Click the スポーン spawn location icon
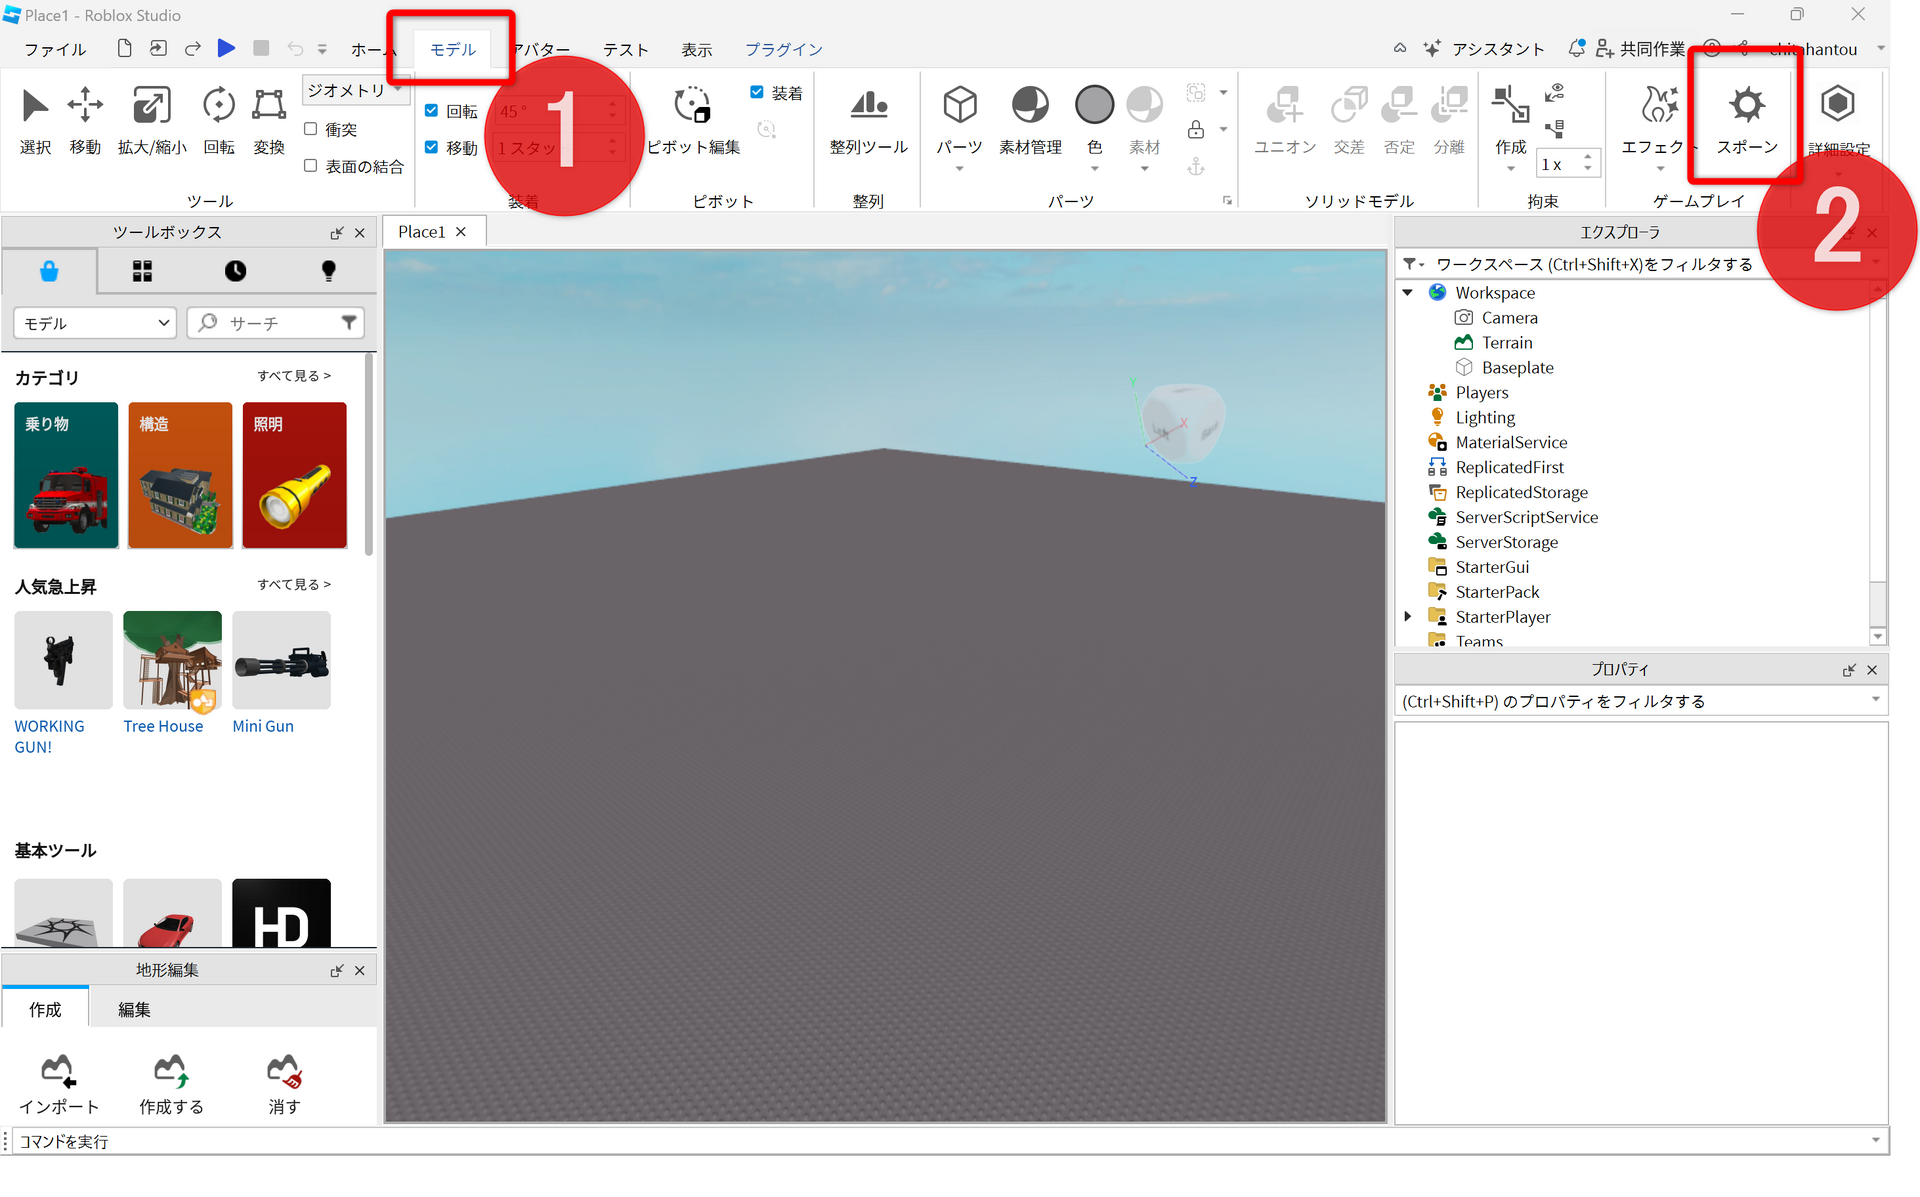 (x=1746, y=106)
